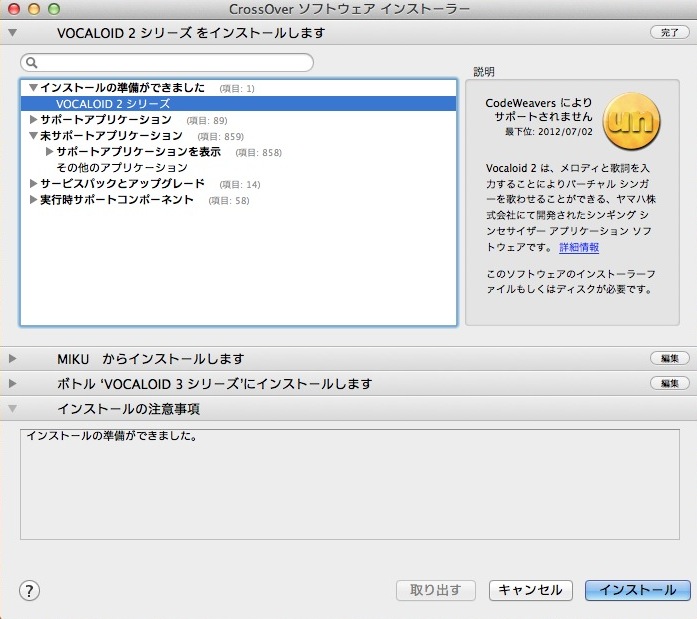Viewport: 697px width, 619px height.
Task: Click the '説明' heading label
Action: (484, 72)
